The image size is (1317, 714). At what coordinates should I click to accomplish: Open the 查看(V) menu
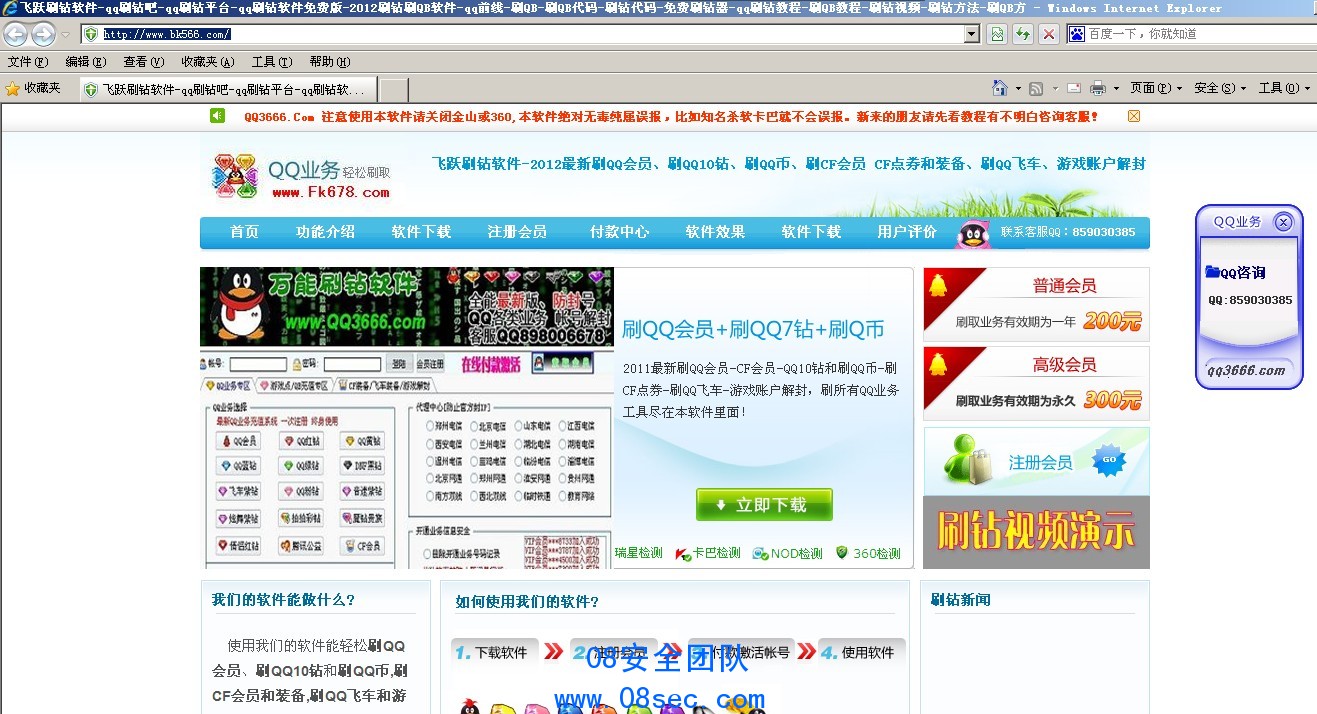[144, 62]
